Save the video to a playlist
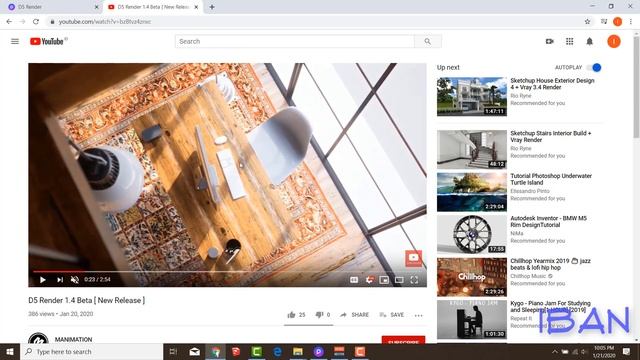The width and height of the screenshot is (640, 360). (391, 315)
